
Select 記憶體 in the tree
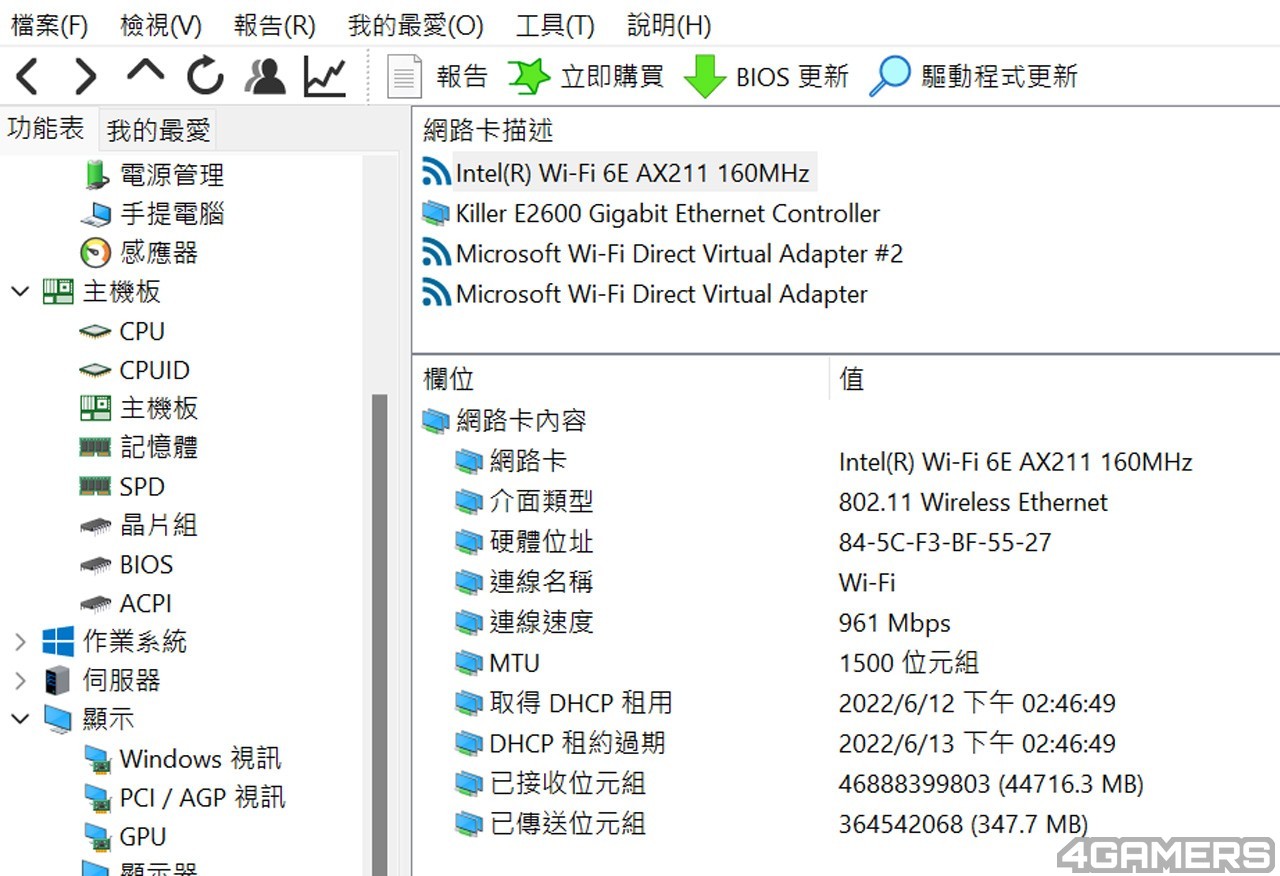pyautogui.click(x=159, y=447)
